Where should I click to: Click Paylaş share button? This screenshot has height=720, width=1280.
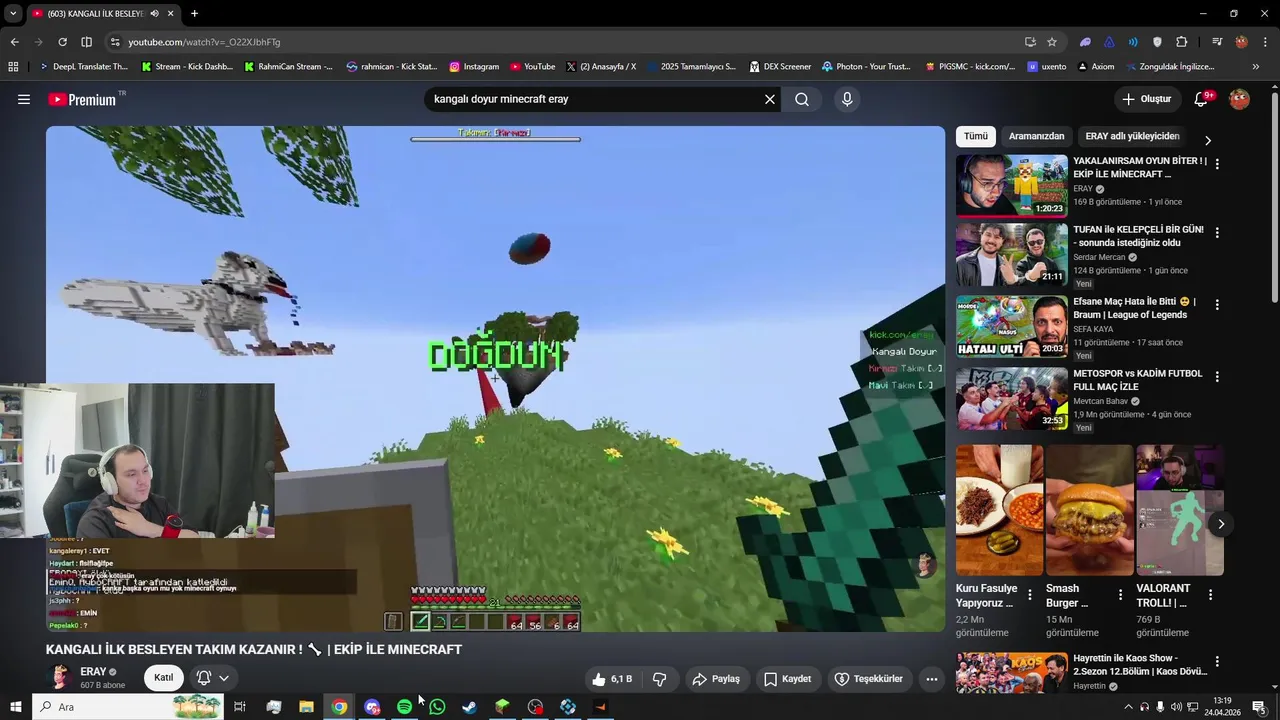pos(716,679)
